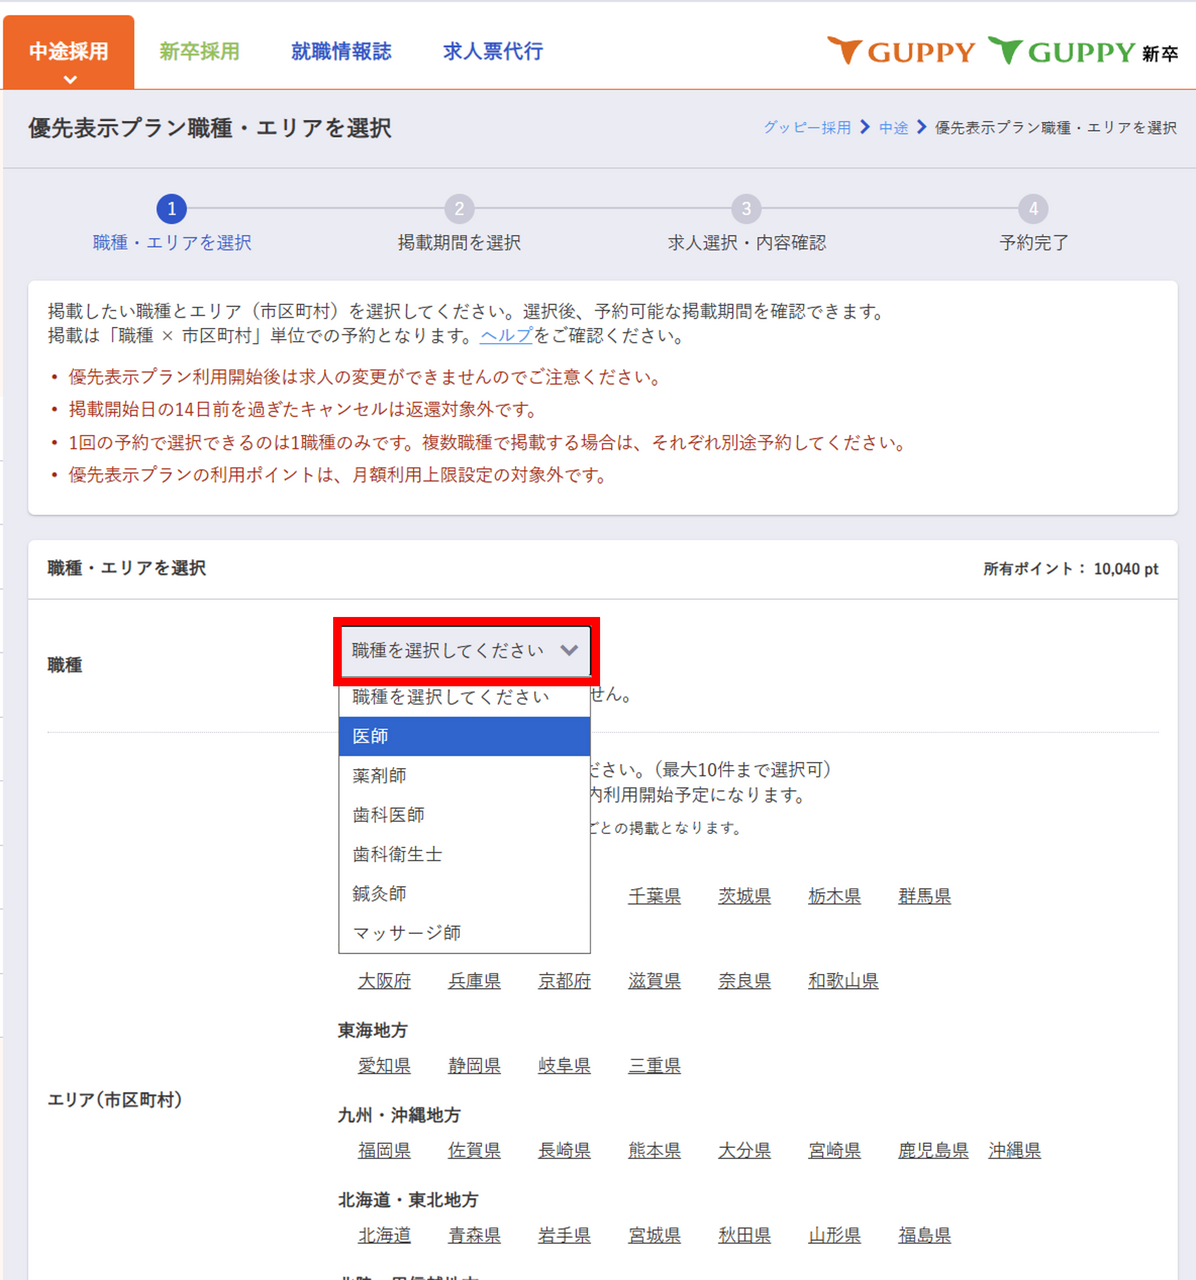Select 岩手県 prefecture
Screen dimensions: 1196x1280
[564, 1236]
